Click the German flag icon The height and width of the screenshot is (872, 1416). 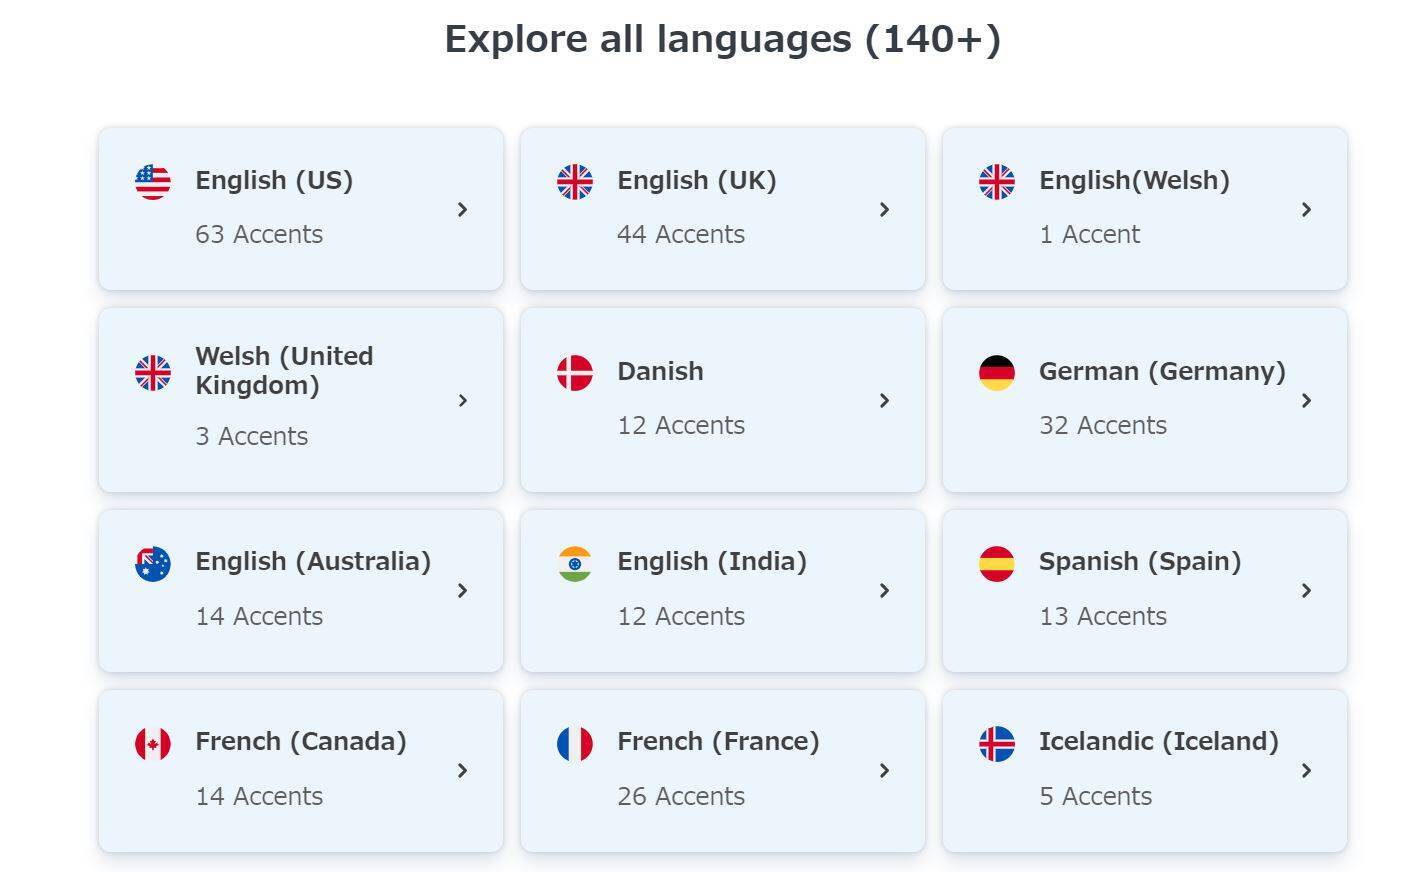coord(997,373)
